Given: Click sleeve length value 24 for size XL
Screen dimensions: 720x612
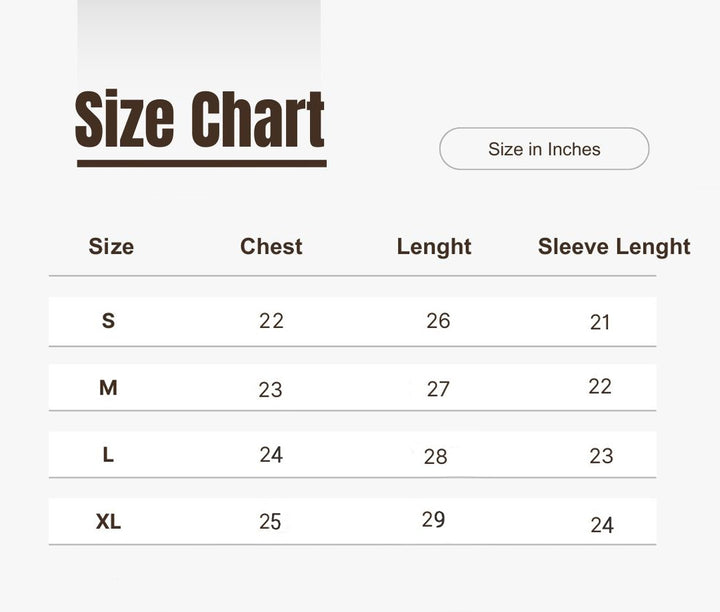Looking at the screenshot, I should click(602, 525).
